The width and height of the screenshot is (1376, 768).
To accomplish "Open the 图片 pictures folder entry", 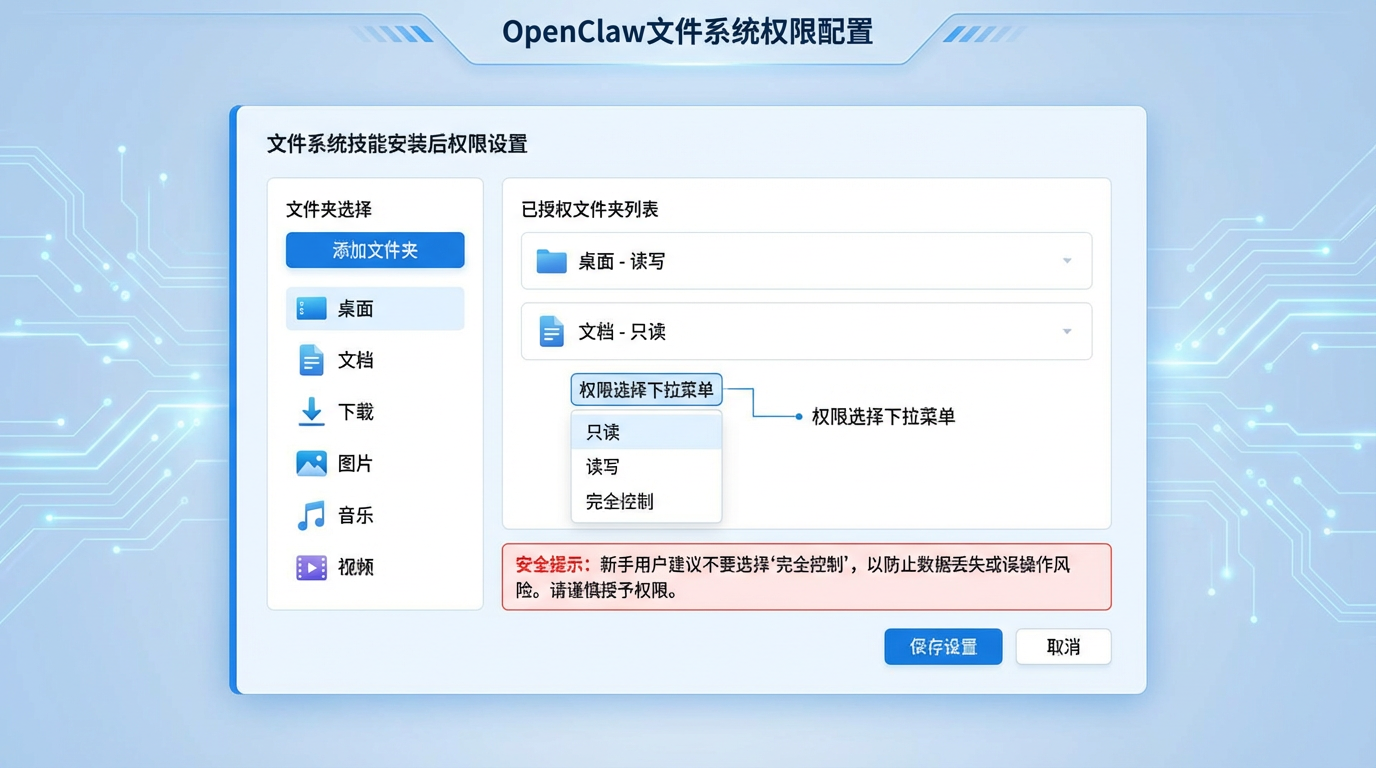I will pyautogui.click(x=311, y=463).
